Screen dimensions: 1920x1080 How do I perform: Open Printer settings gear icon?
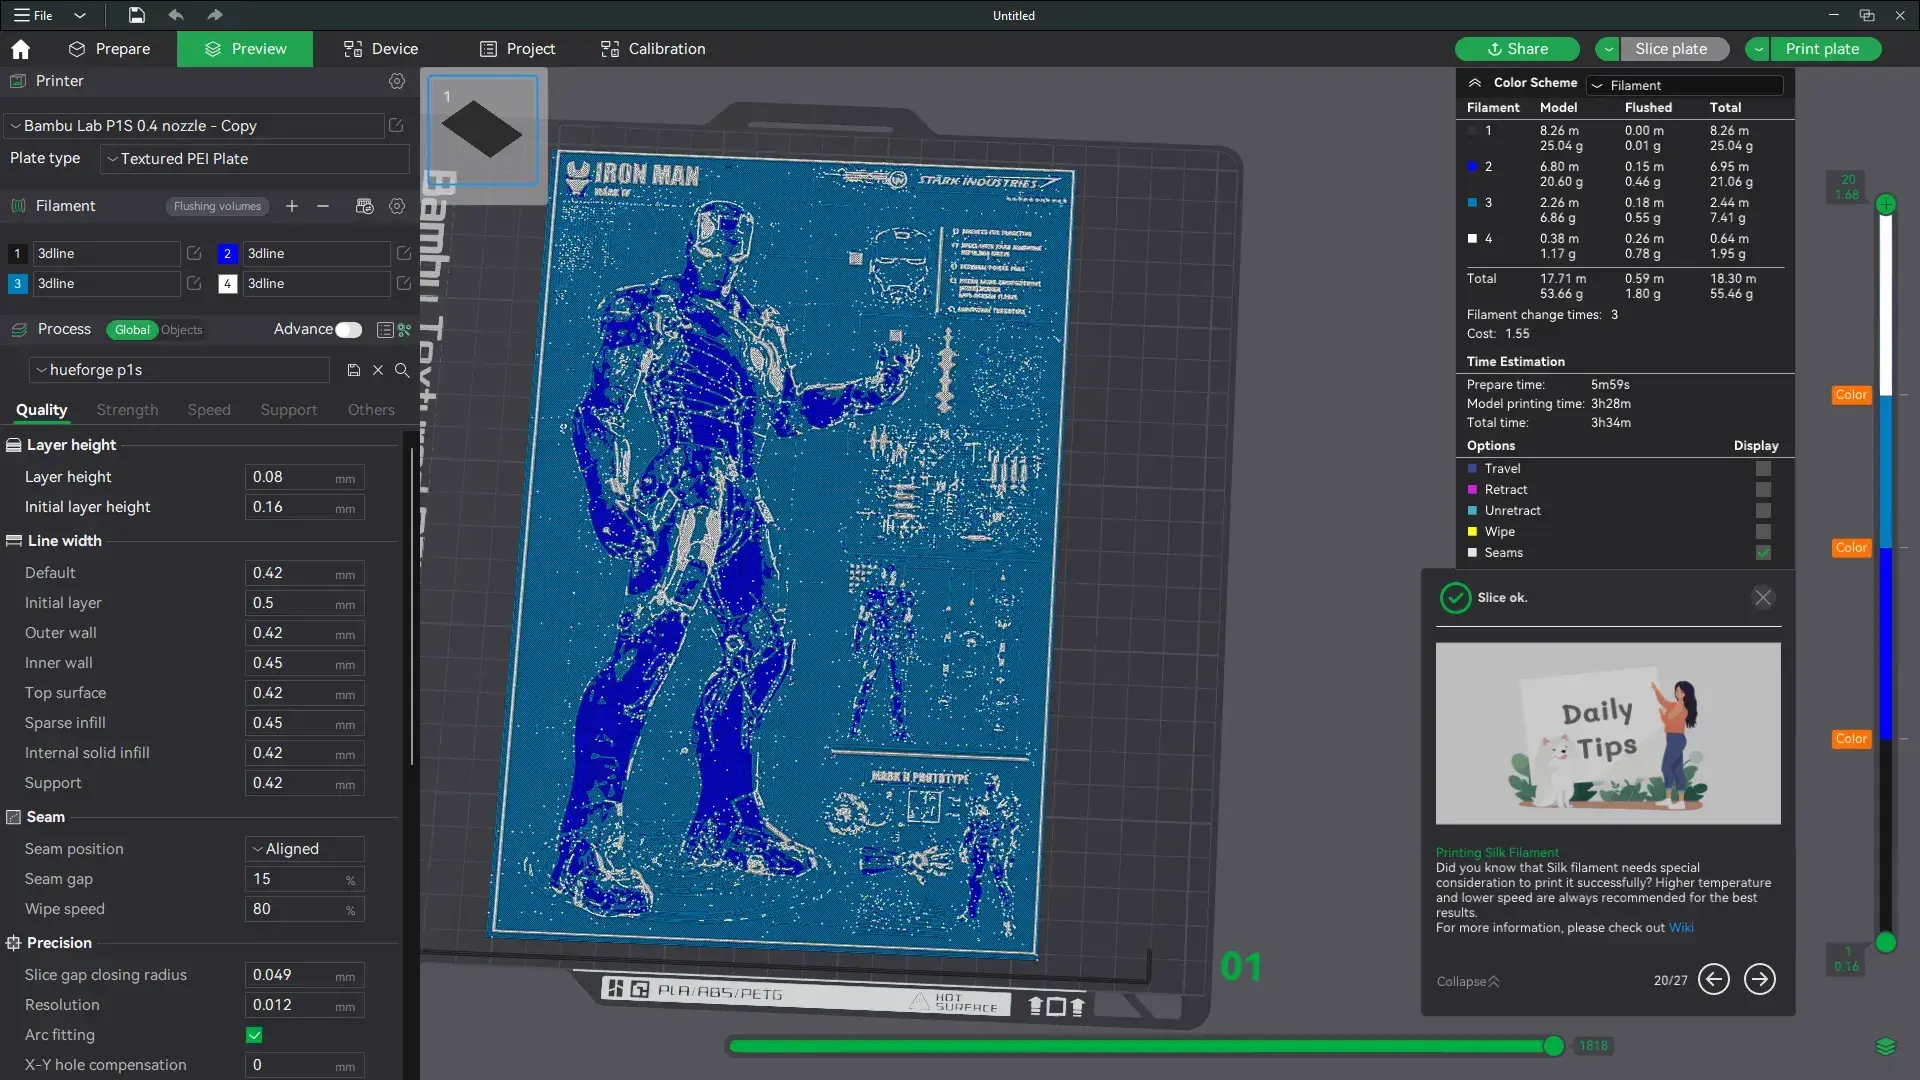click(x=397, y=81)
